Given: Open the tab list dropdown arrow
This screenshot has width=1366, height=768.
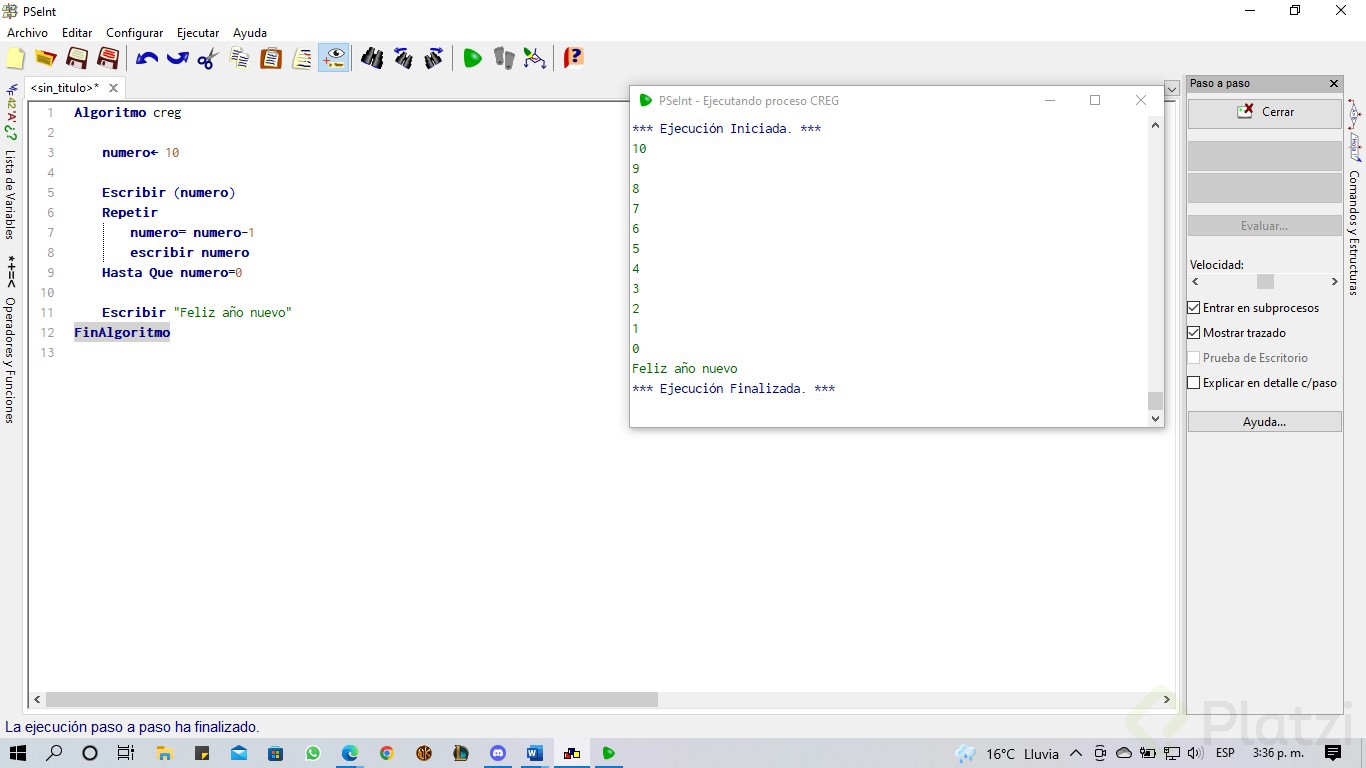Looking at the screenshot, I should pos(1172,89).
